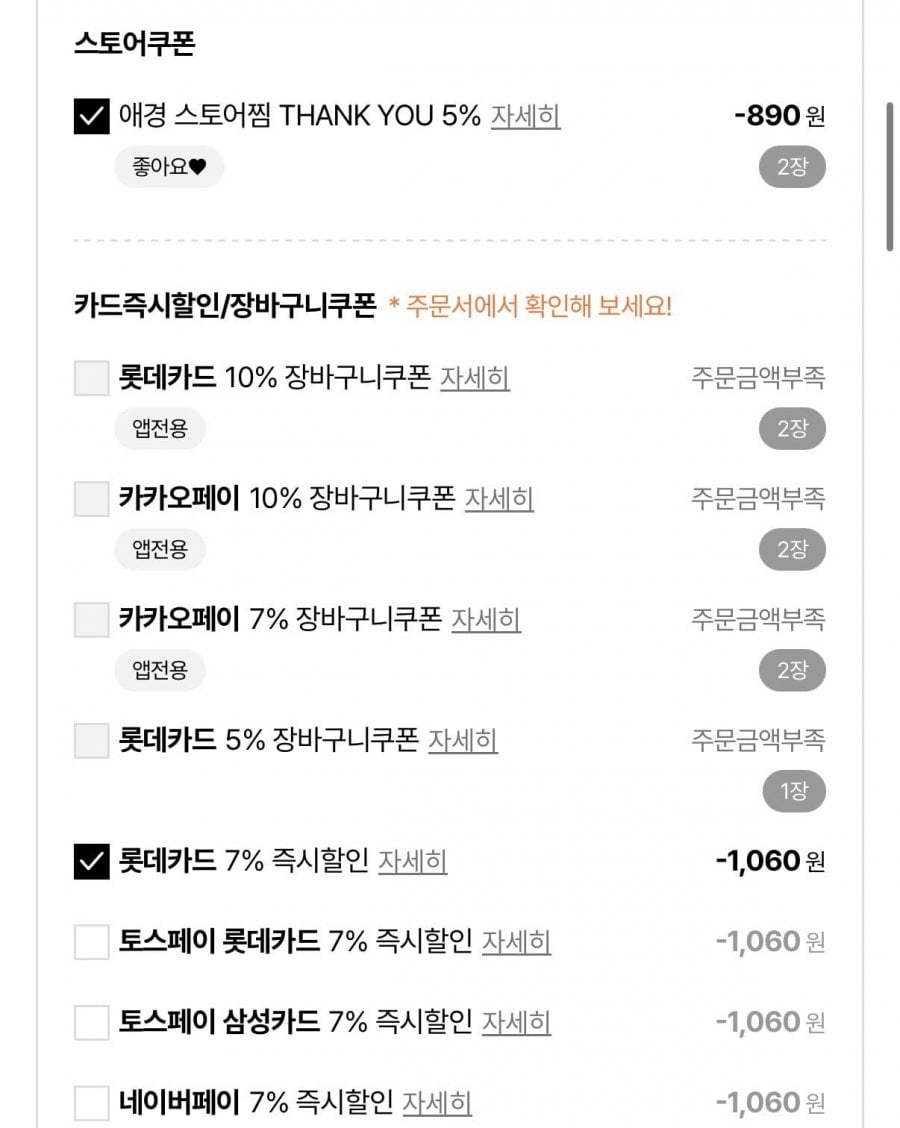This screenshot has width=900, height=1128.
Task: Check 토스페이 삼성카드 7% 즉시할인
Action: (91, 1023)
